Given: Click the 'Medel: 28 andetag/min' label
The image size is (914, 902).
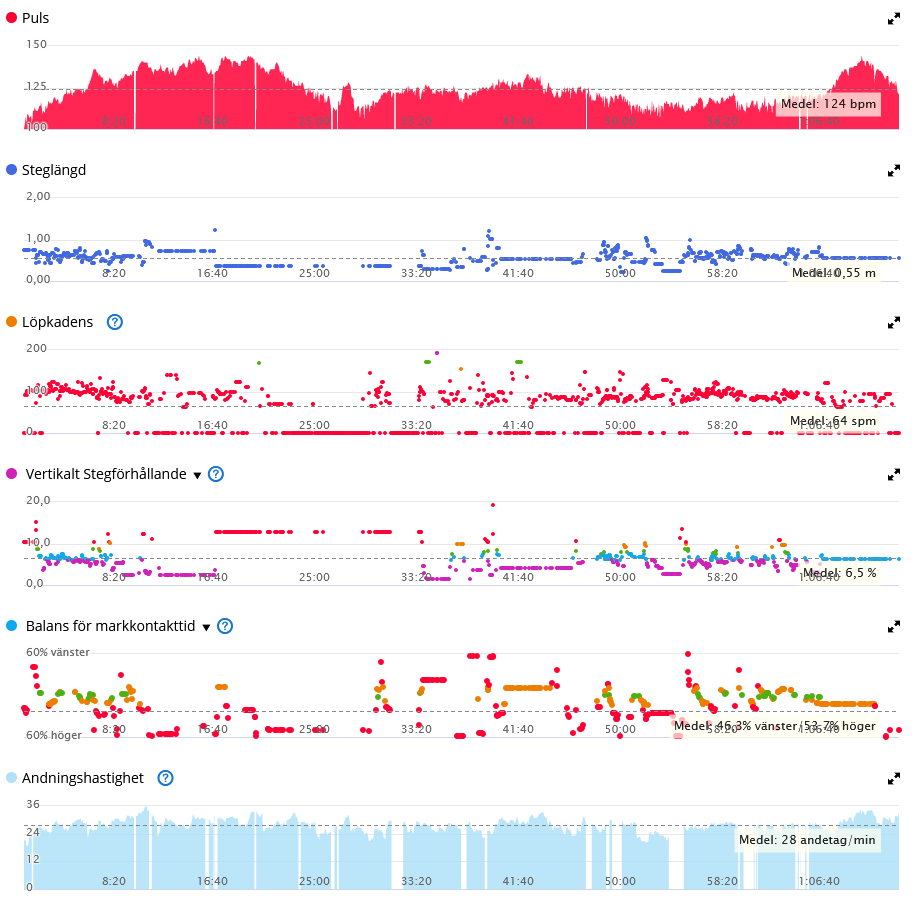Looking at the screenshot, I should (807, 840).
